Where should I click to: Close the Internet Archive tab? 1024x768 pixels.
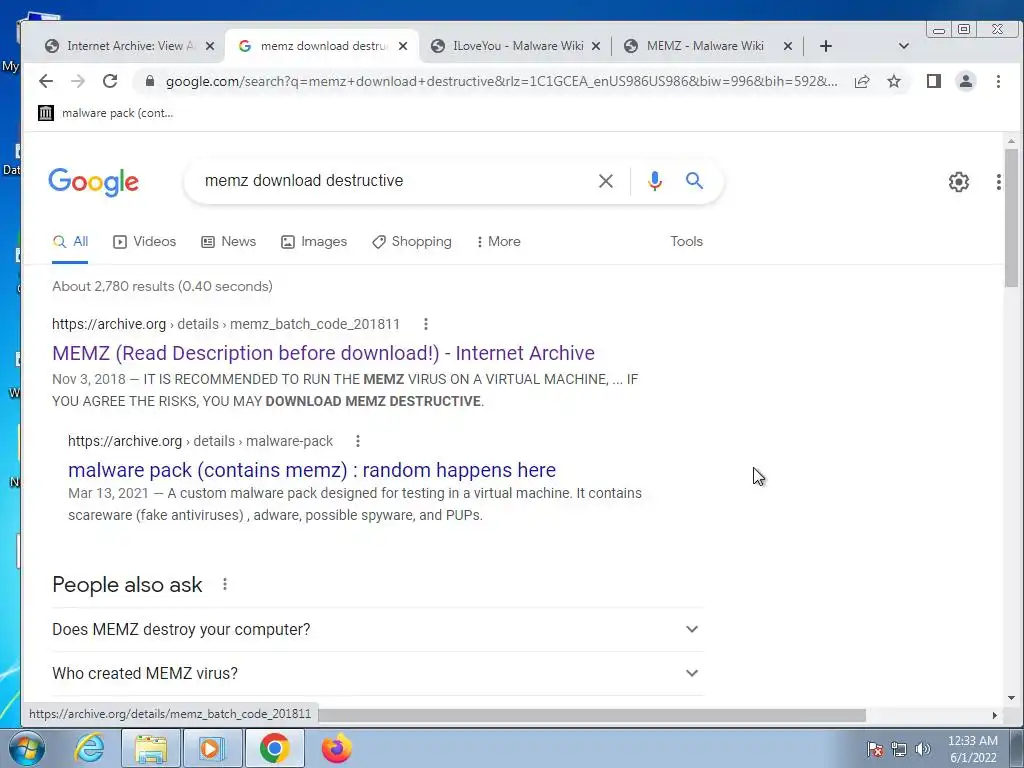(210, 46)
